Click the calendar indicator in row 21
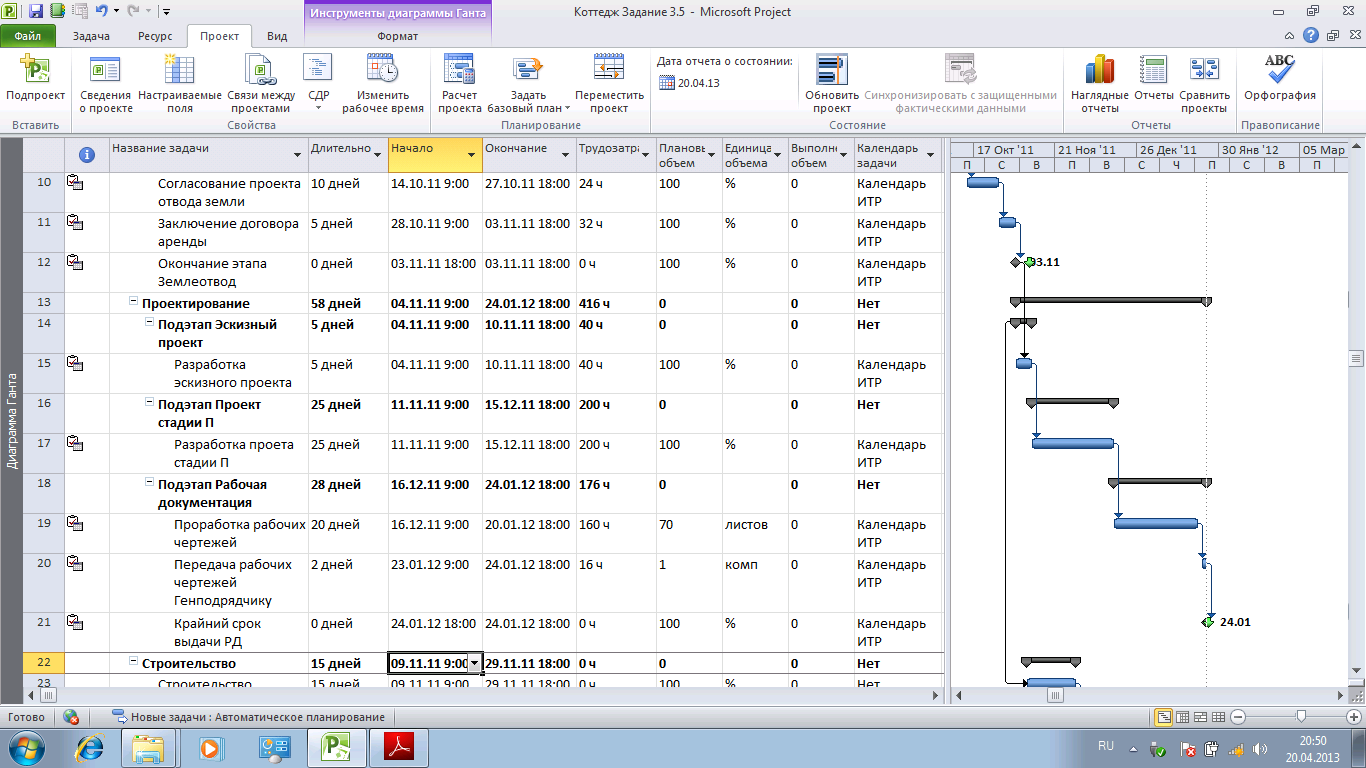The height and width of the screenshot is (768, 1366). tap(74, 622)
